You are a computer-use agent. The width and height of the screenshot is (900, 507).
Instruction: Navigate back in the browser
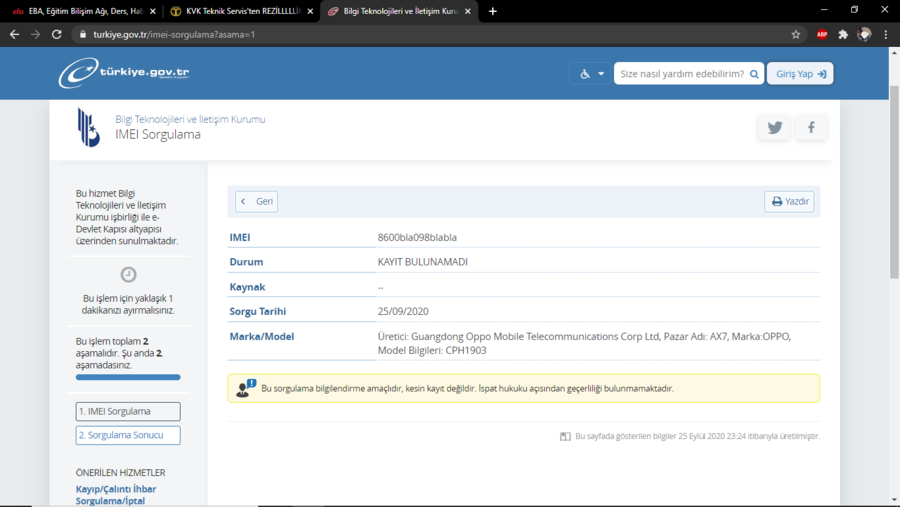point(14,34)
